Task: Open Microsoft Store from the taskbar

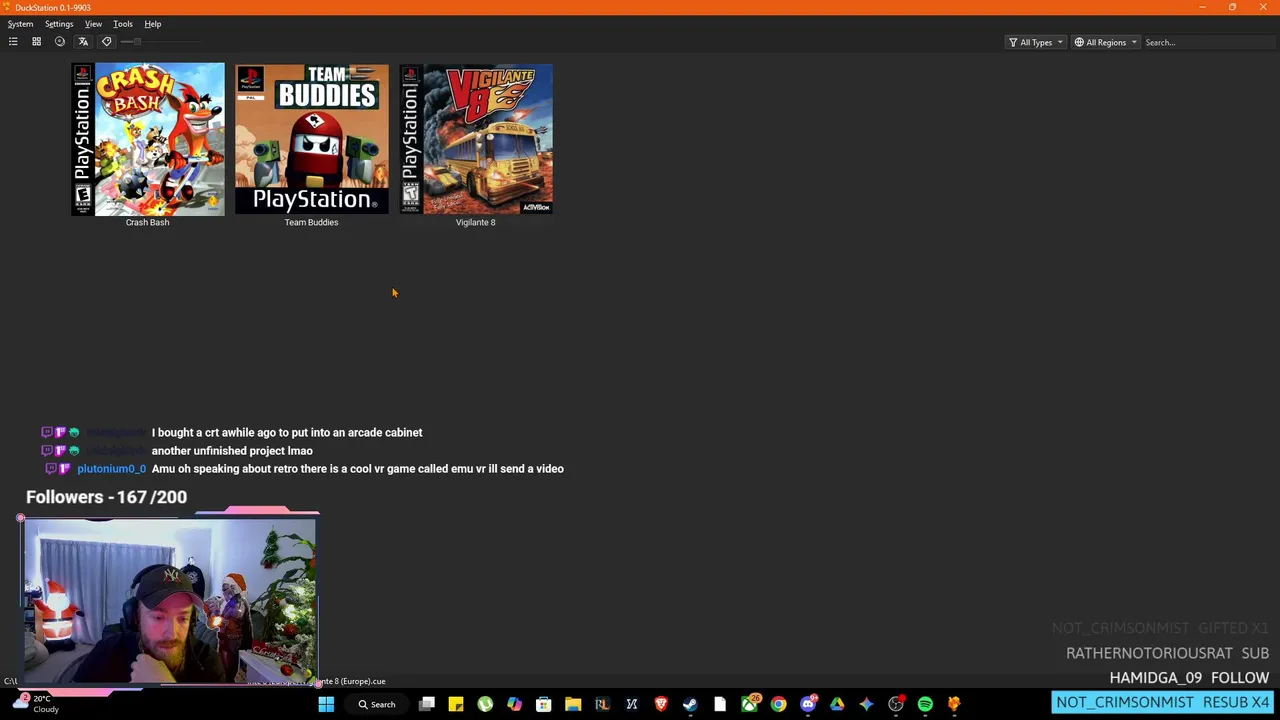Action: click(544, 704)
